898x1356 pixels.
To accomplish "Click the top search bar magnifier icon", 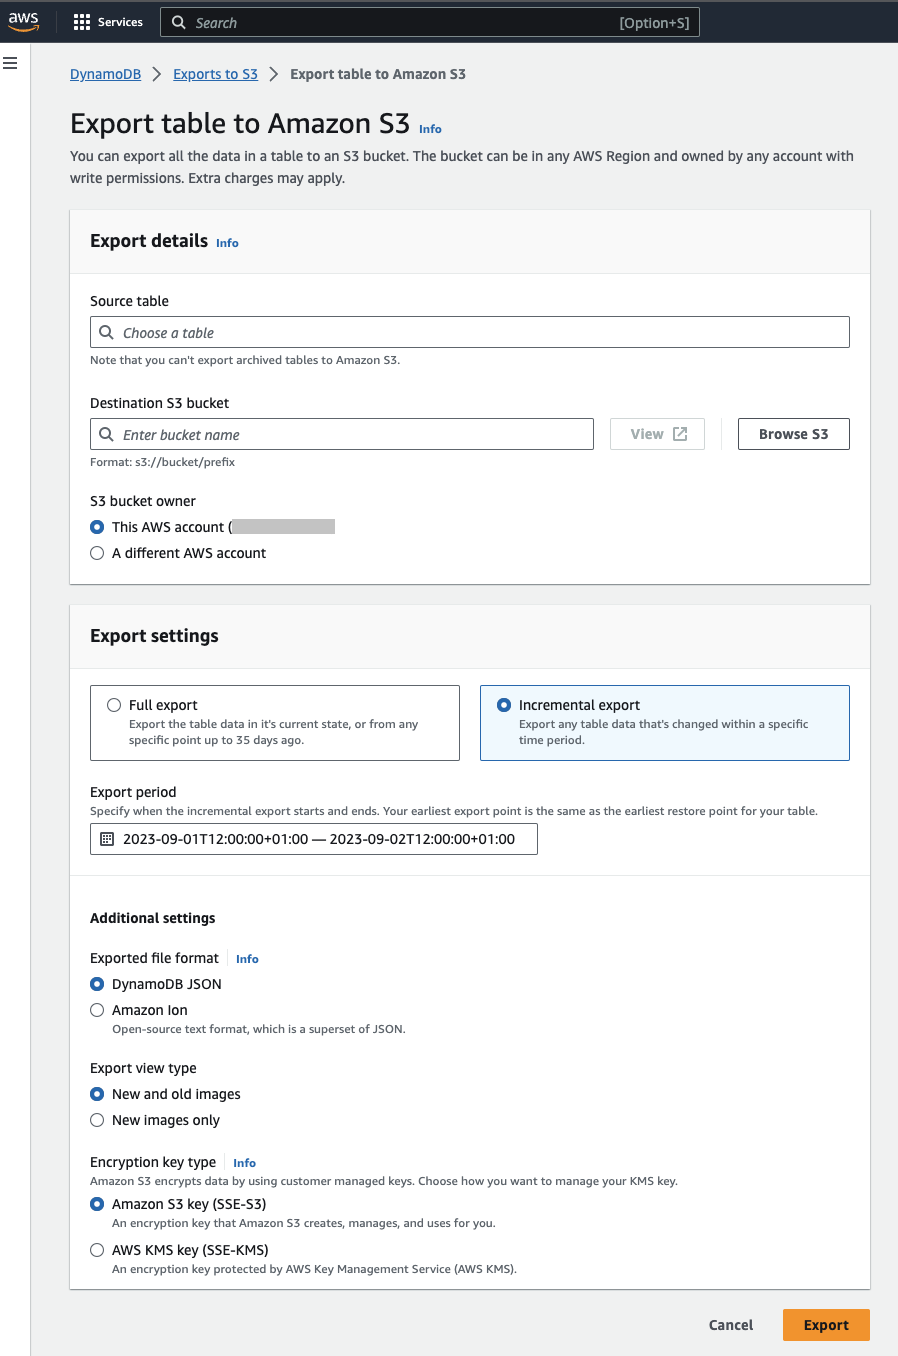I will [179, 22].
